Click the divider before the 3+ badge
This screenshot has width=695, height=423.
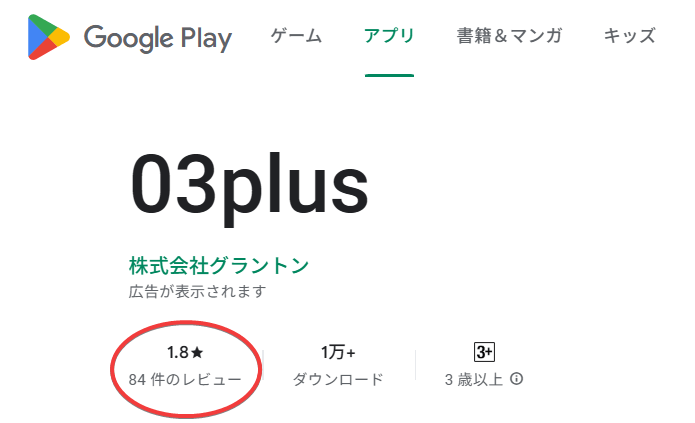coord(414,365)
